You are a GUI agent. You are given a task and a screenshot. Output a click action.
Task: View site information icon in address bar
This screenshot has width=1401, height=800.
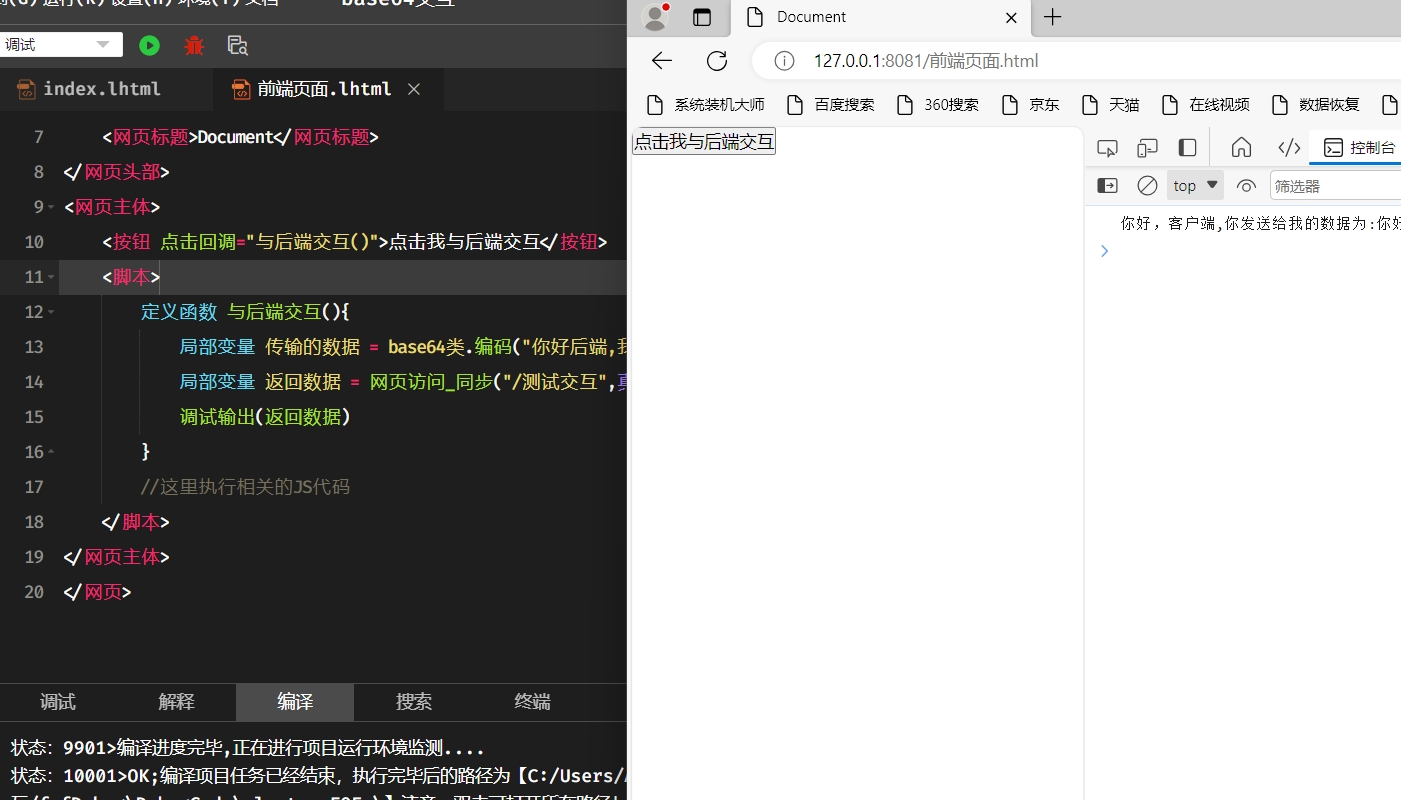(x=785, y=61)
